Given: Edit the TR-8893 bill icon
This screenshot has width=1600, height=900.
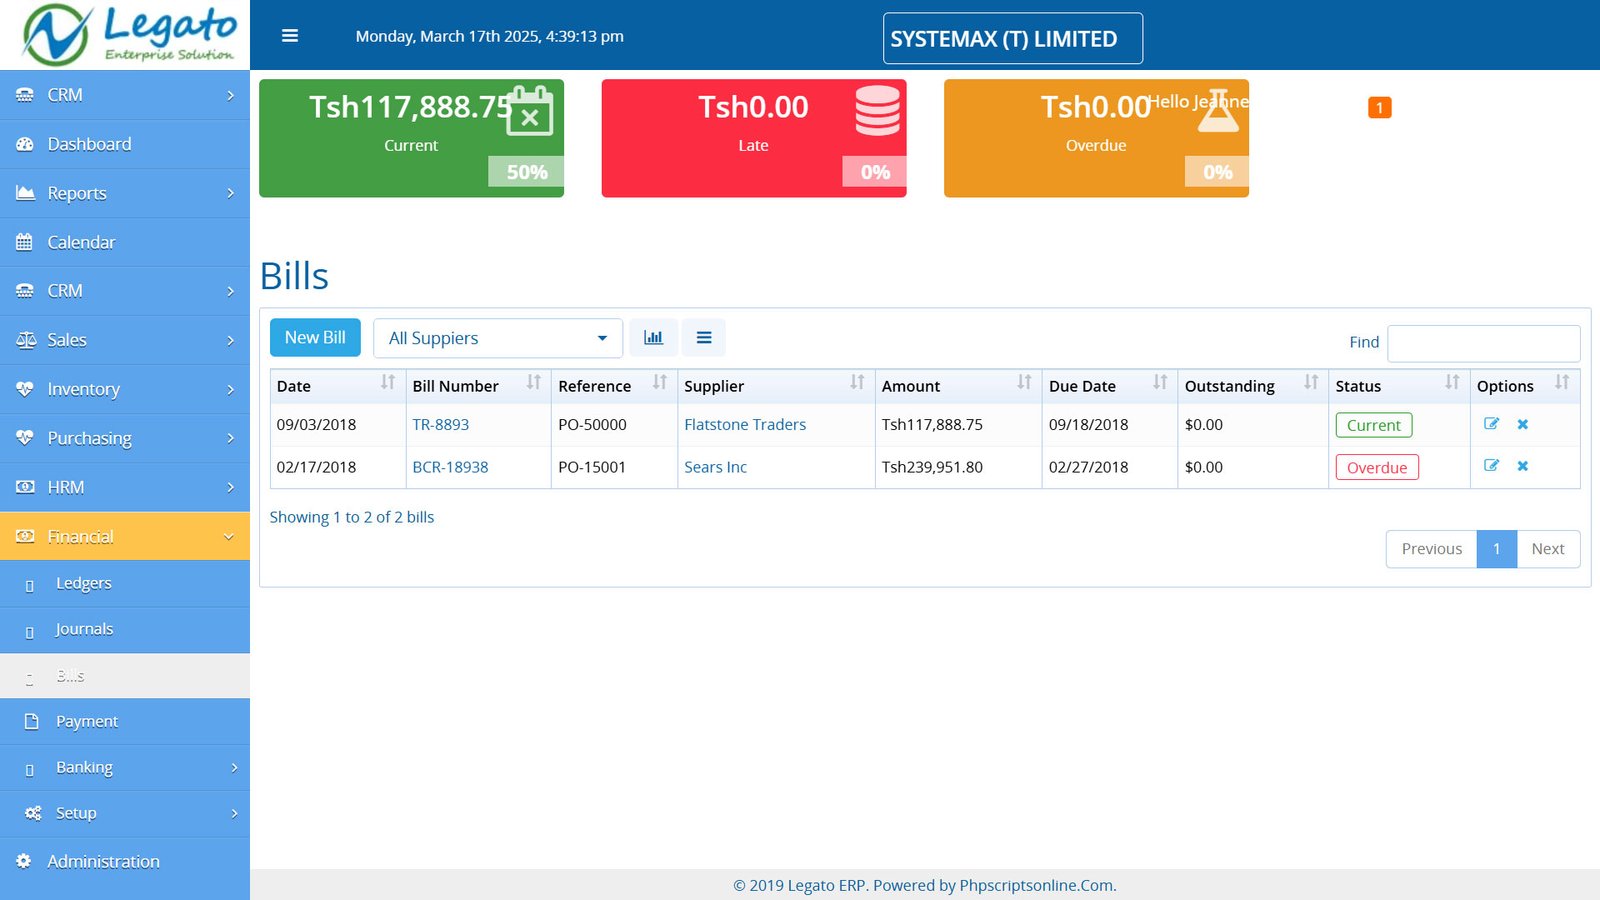Looking at the screenshot, I should (1491, 424).
